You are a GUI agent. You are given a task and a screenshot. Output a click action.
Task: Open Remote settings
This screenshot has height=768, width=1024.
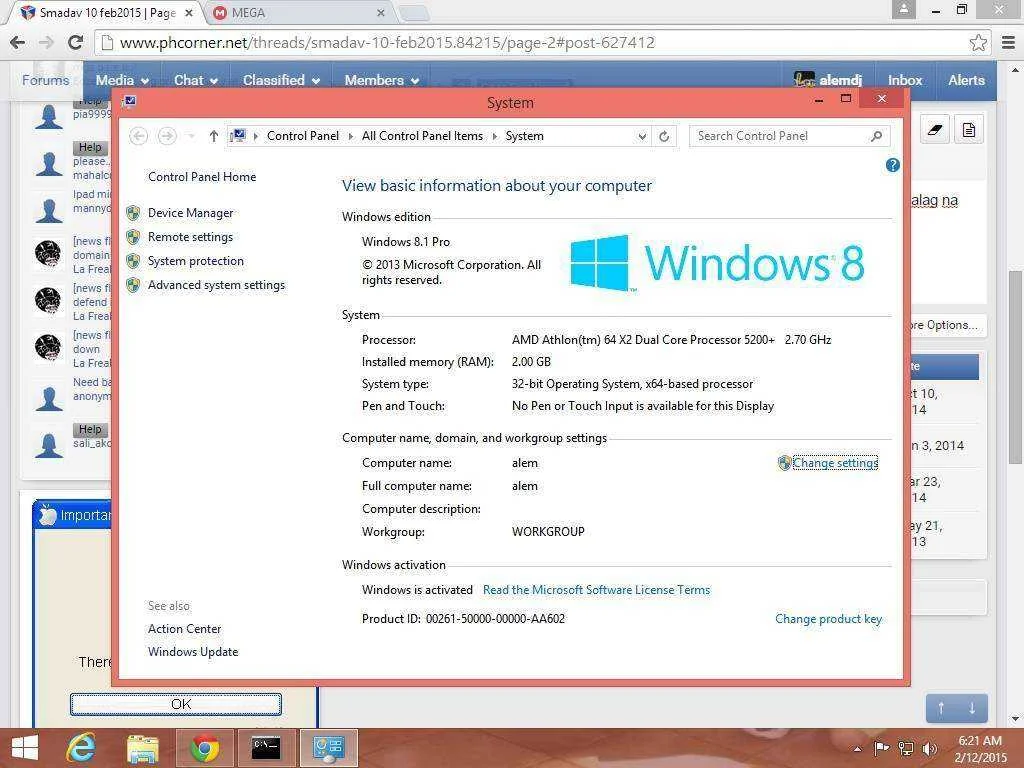click(x=190, y=237)
